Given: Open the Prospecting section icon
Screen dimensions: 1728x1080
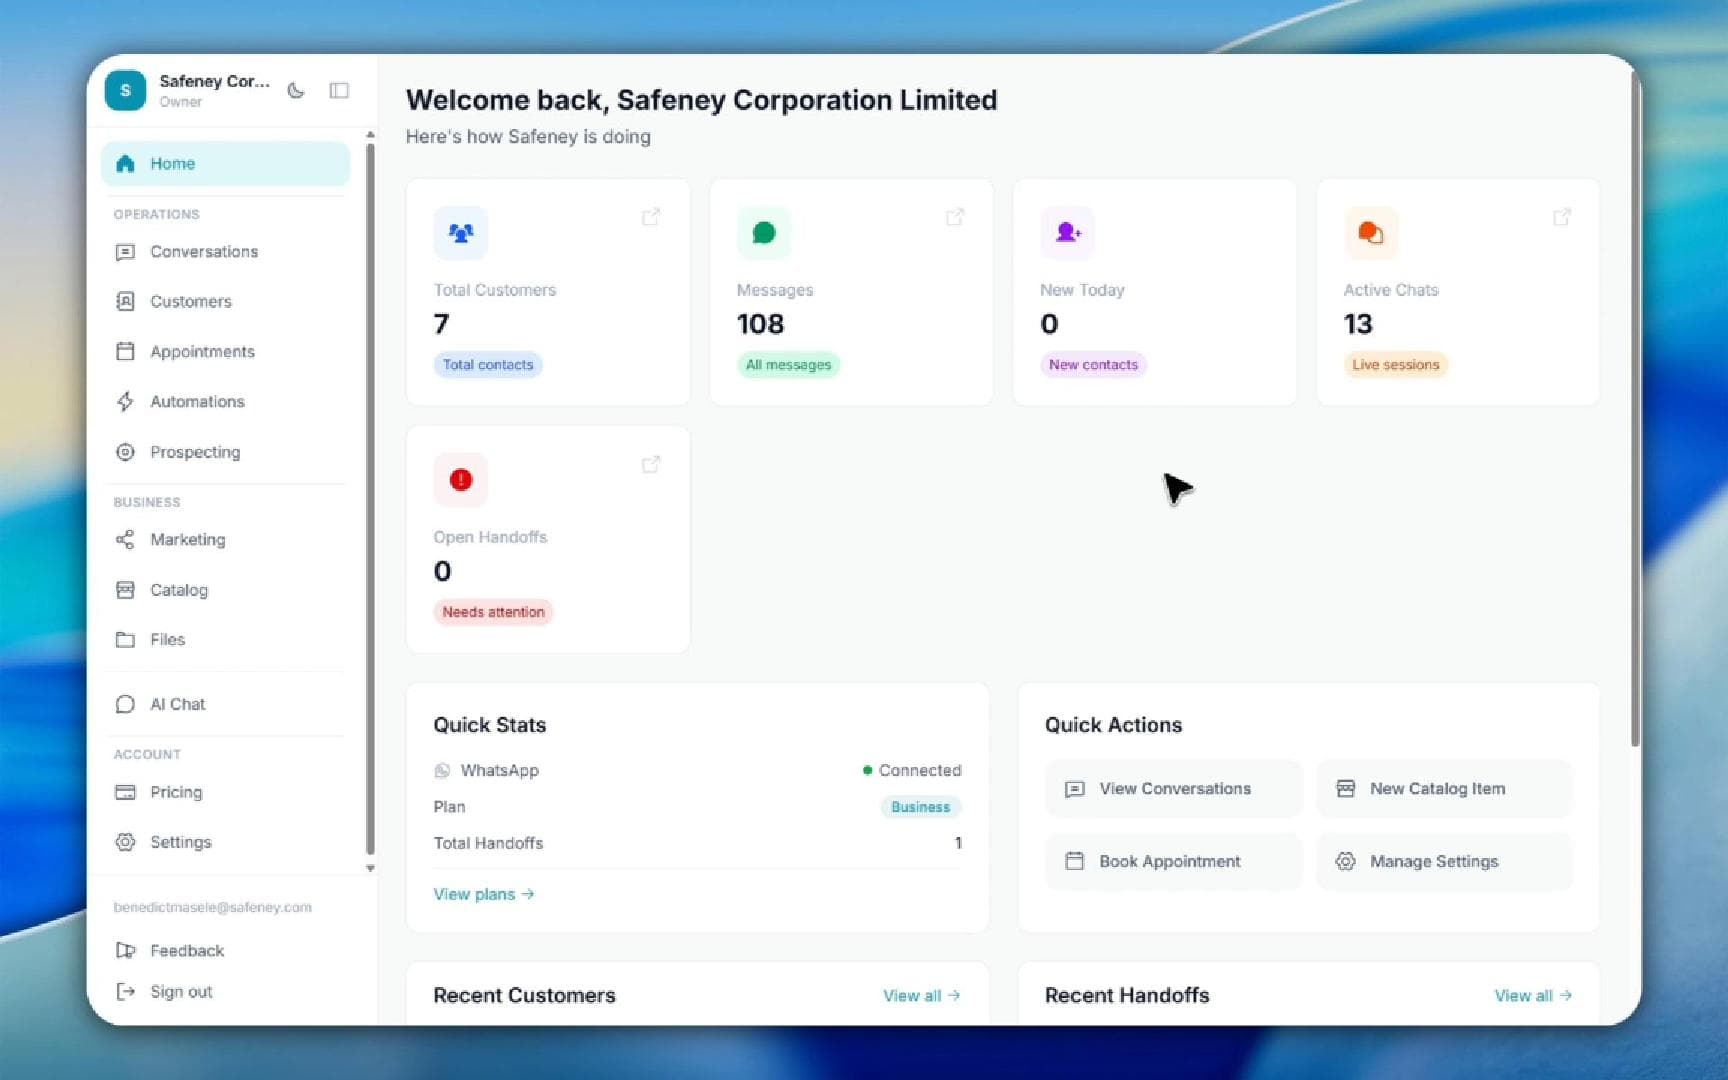Looking at the screenshot, I should coord(125,452).
